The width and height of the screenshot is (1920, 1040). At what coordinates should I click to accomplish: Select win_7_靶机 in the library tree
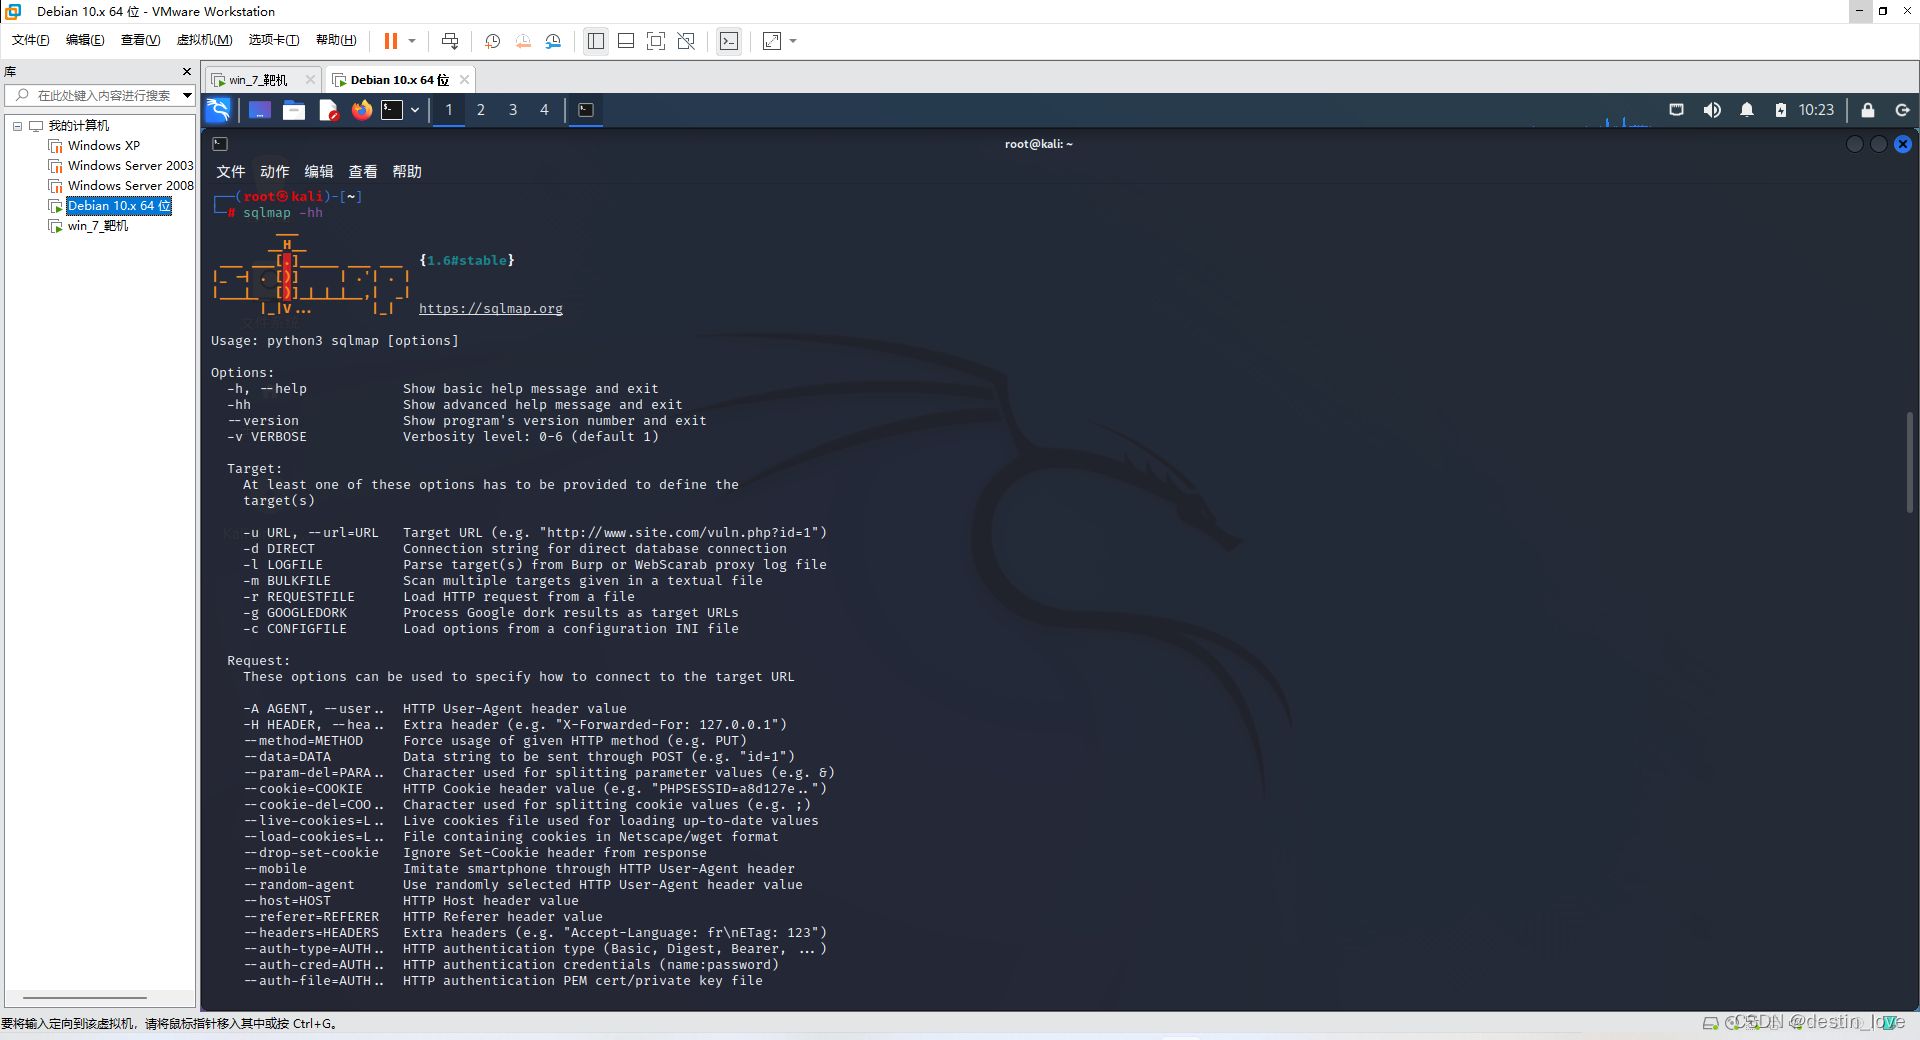[98, 226]
